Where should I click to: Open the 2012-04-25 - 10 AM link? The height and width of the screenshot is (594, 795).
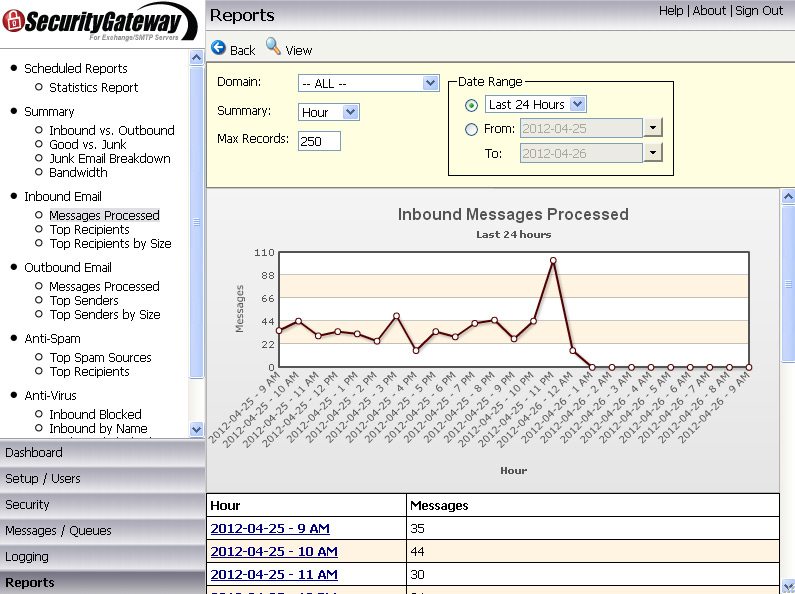pyautogui.click(x=274, y=551)
